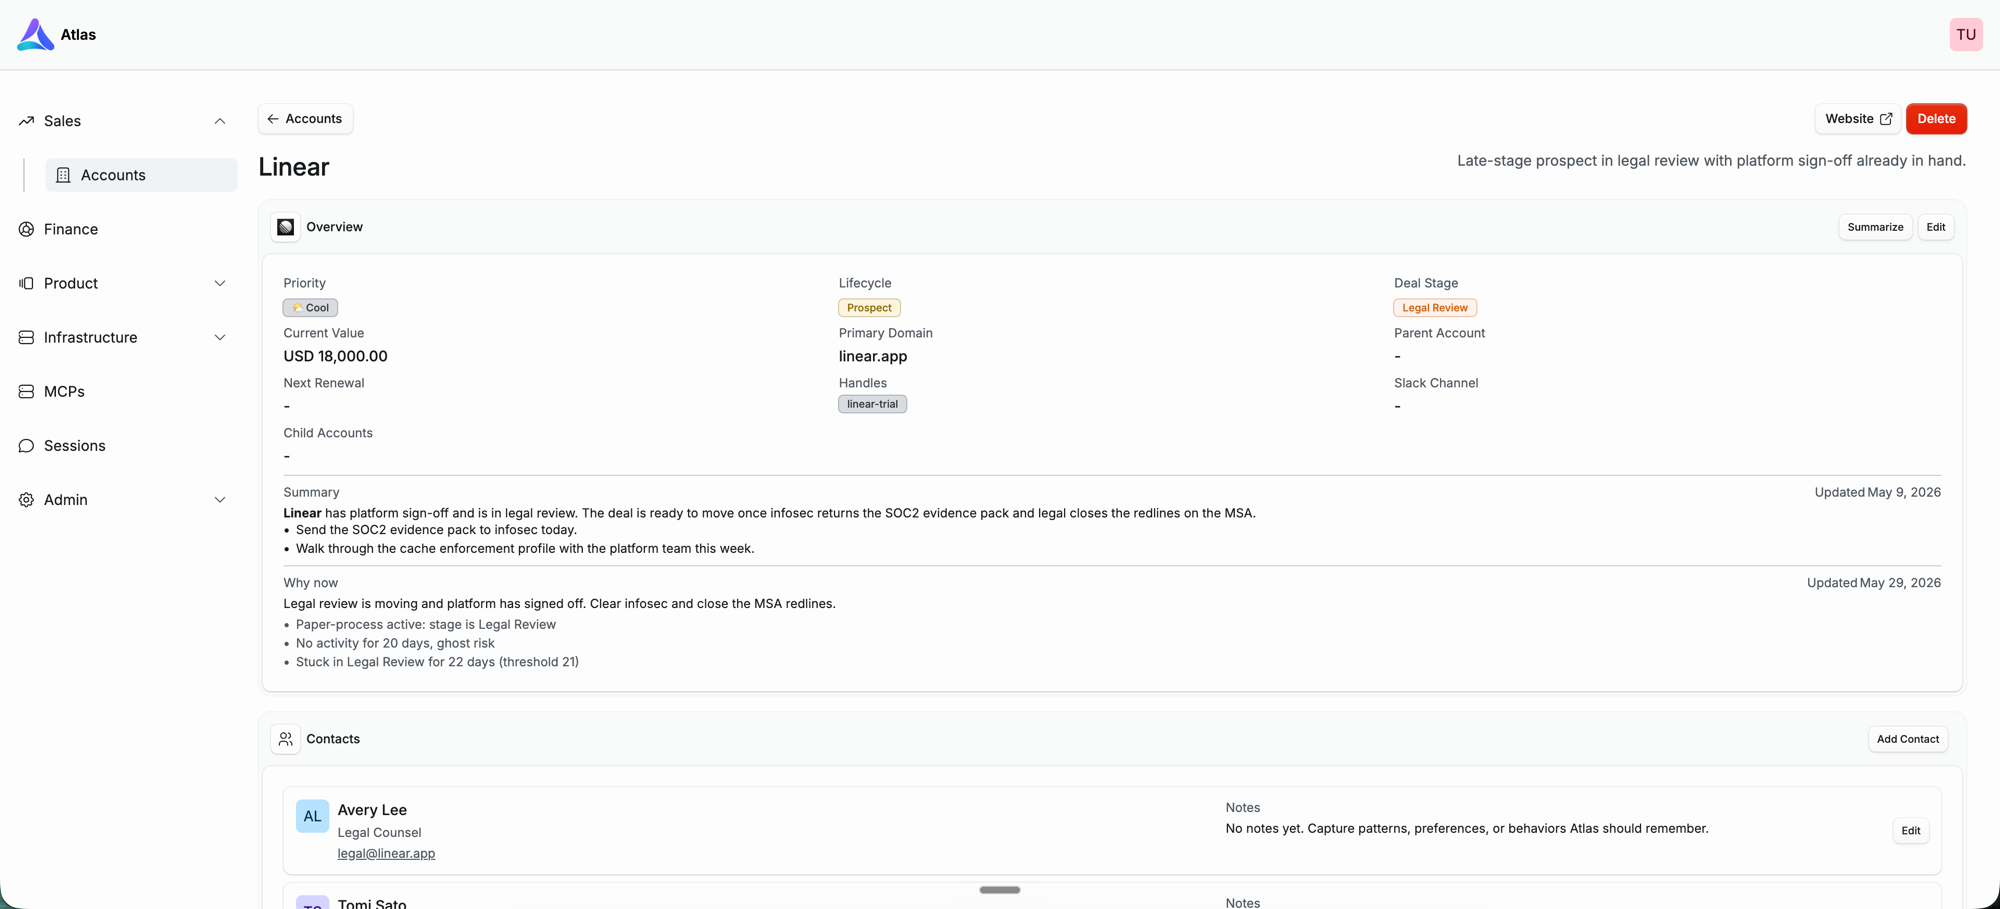The height and width of the screenshot is (909, 2000).
Task: Select the Sales menu label
Action: 62,121
